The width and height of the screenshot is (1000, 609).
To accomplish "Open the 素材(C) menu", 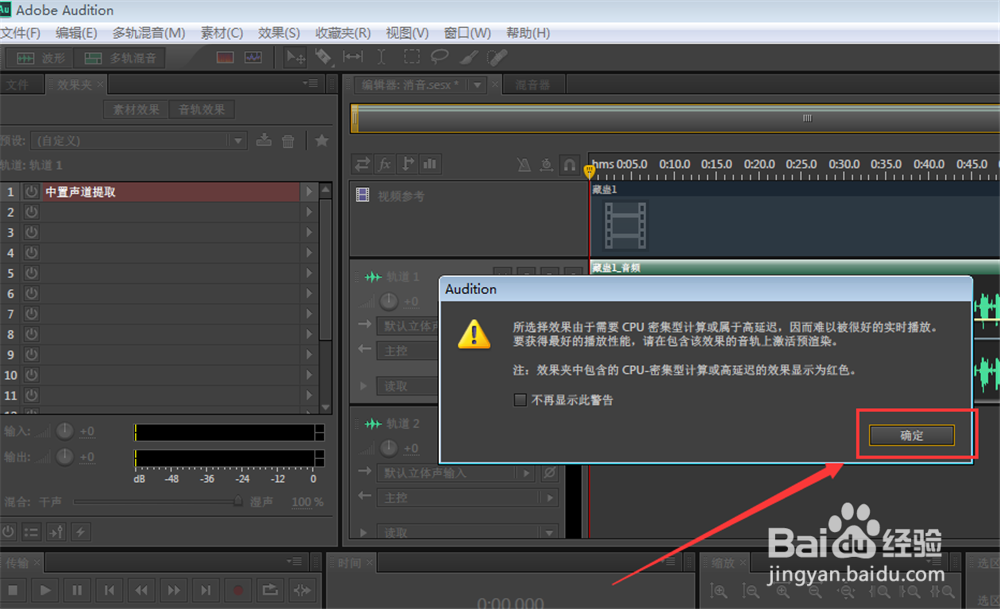I will [222, 33].
